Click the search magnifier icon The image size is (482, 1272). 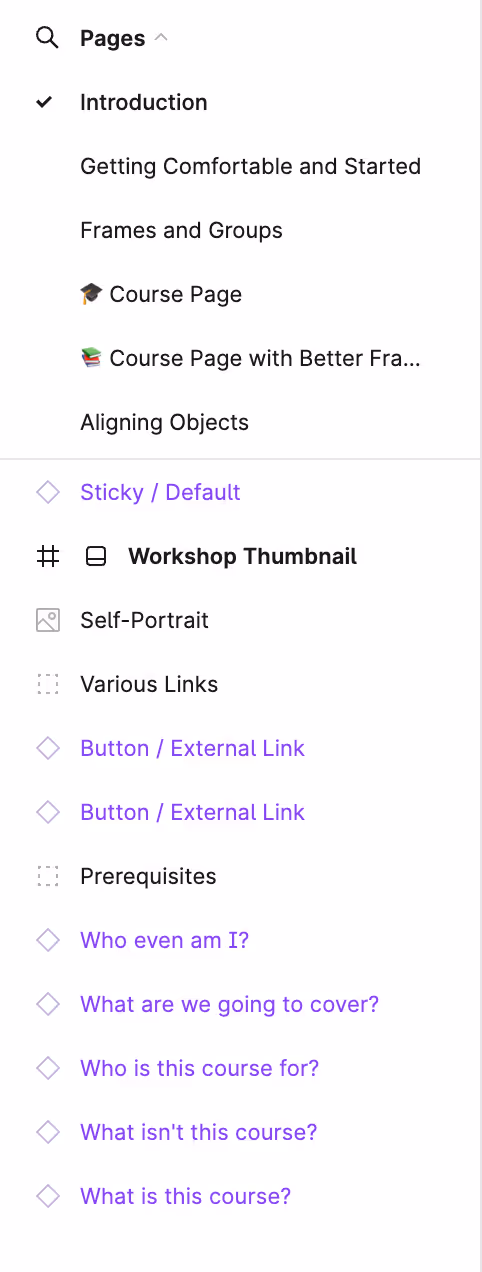pos(47,38)
